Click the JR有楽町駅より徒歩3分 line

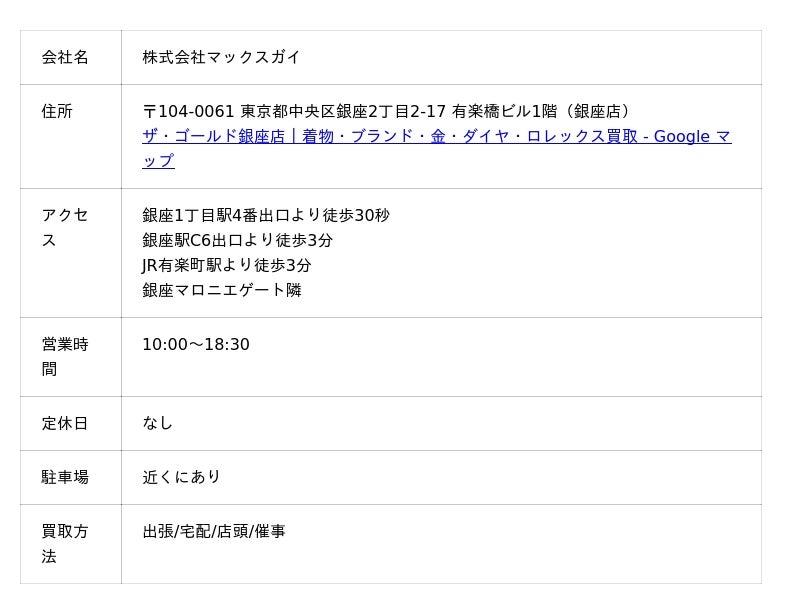pyautogui.click(x=227, y=265)
